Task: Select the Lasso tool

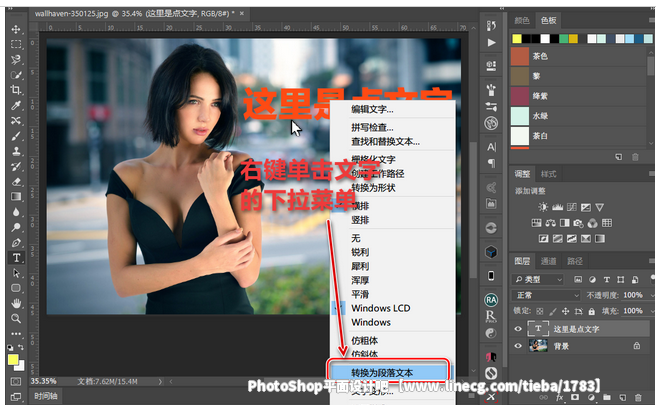Action: click(16, 59)
